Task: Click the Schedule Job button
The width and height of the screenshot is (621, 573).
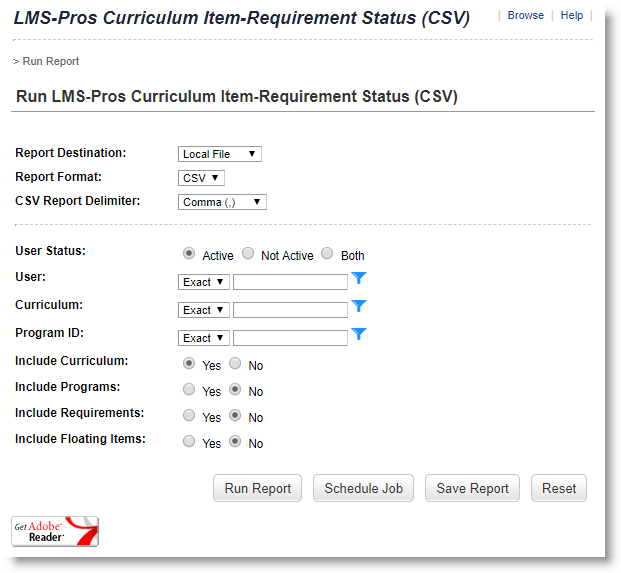Action: pyautogui.click(x=363, y=488)
